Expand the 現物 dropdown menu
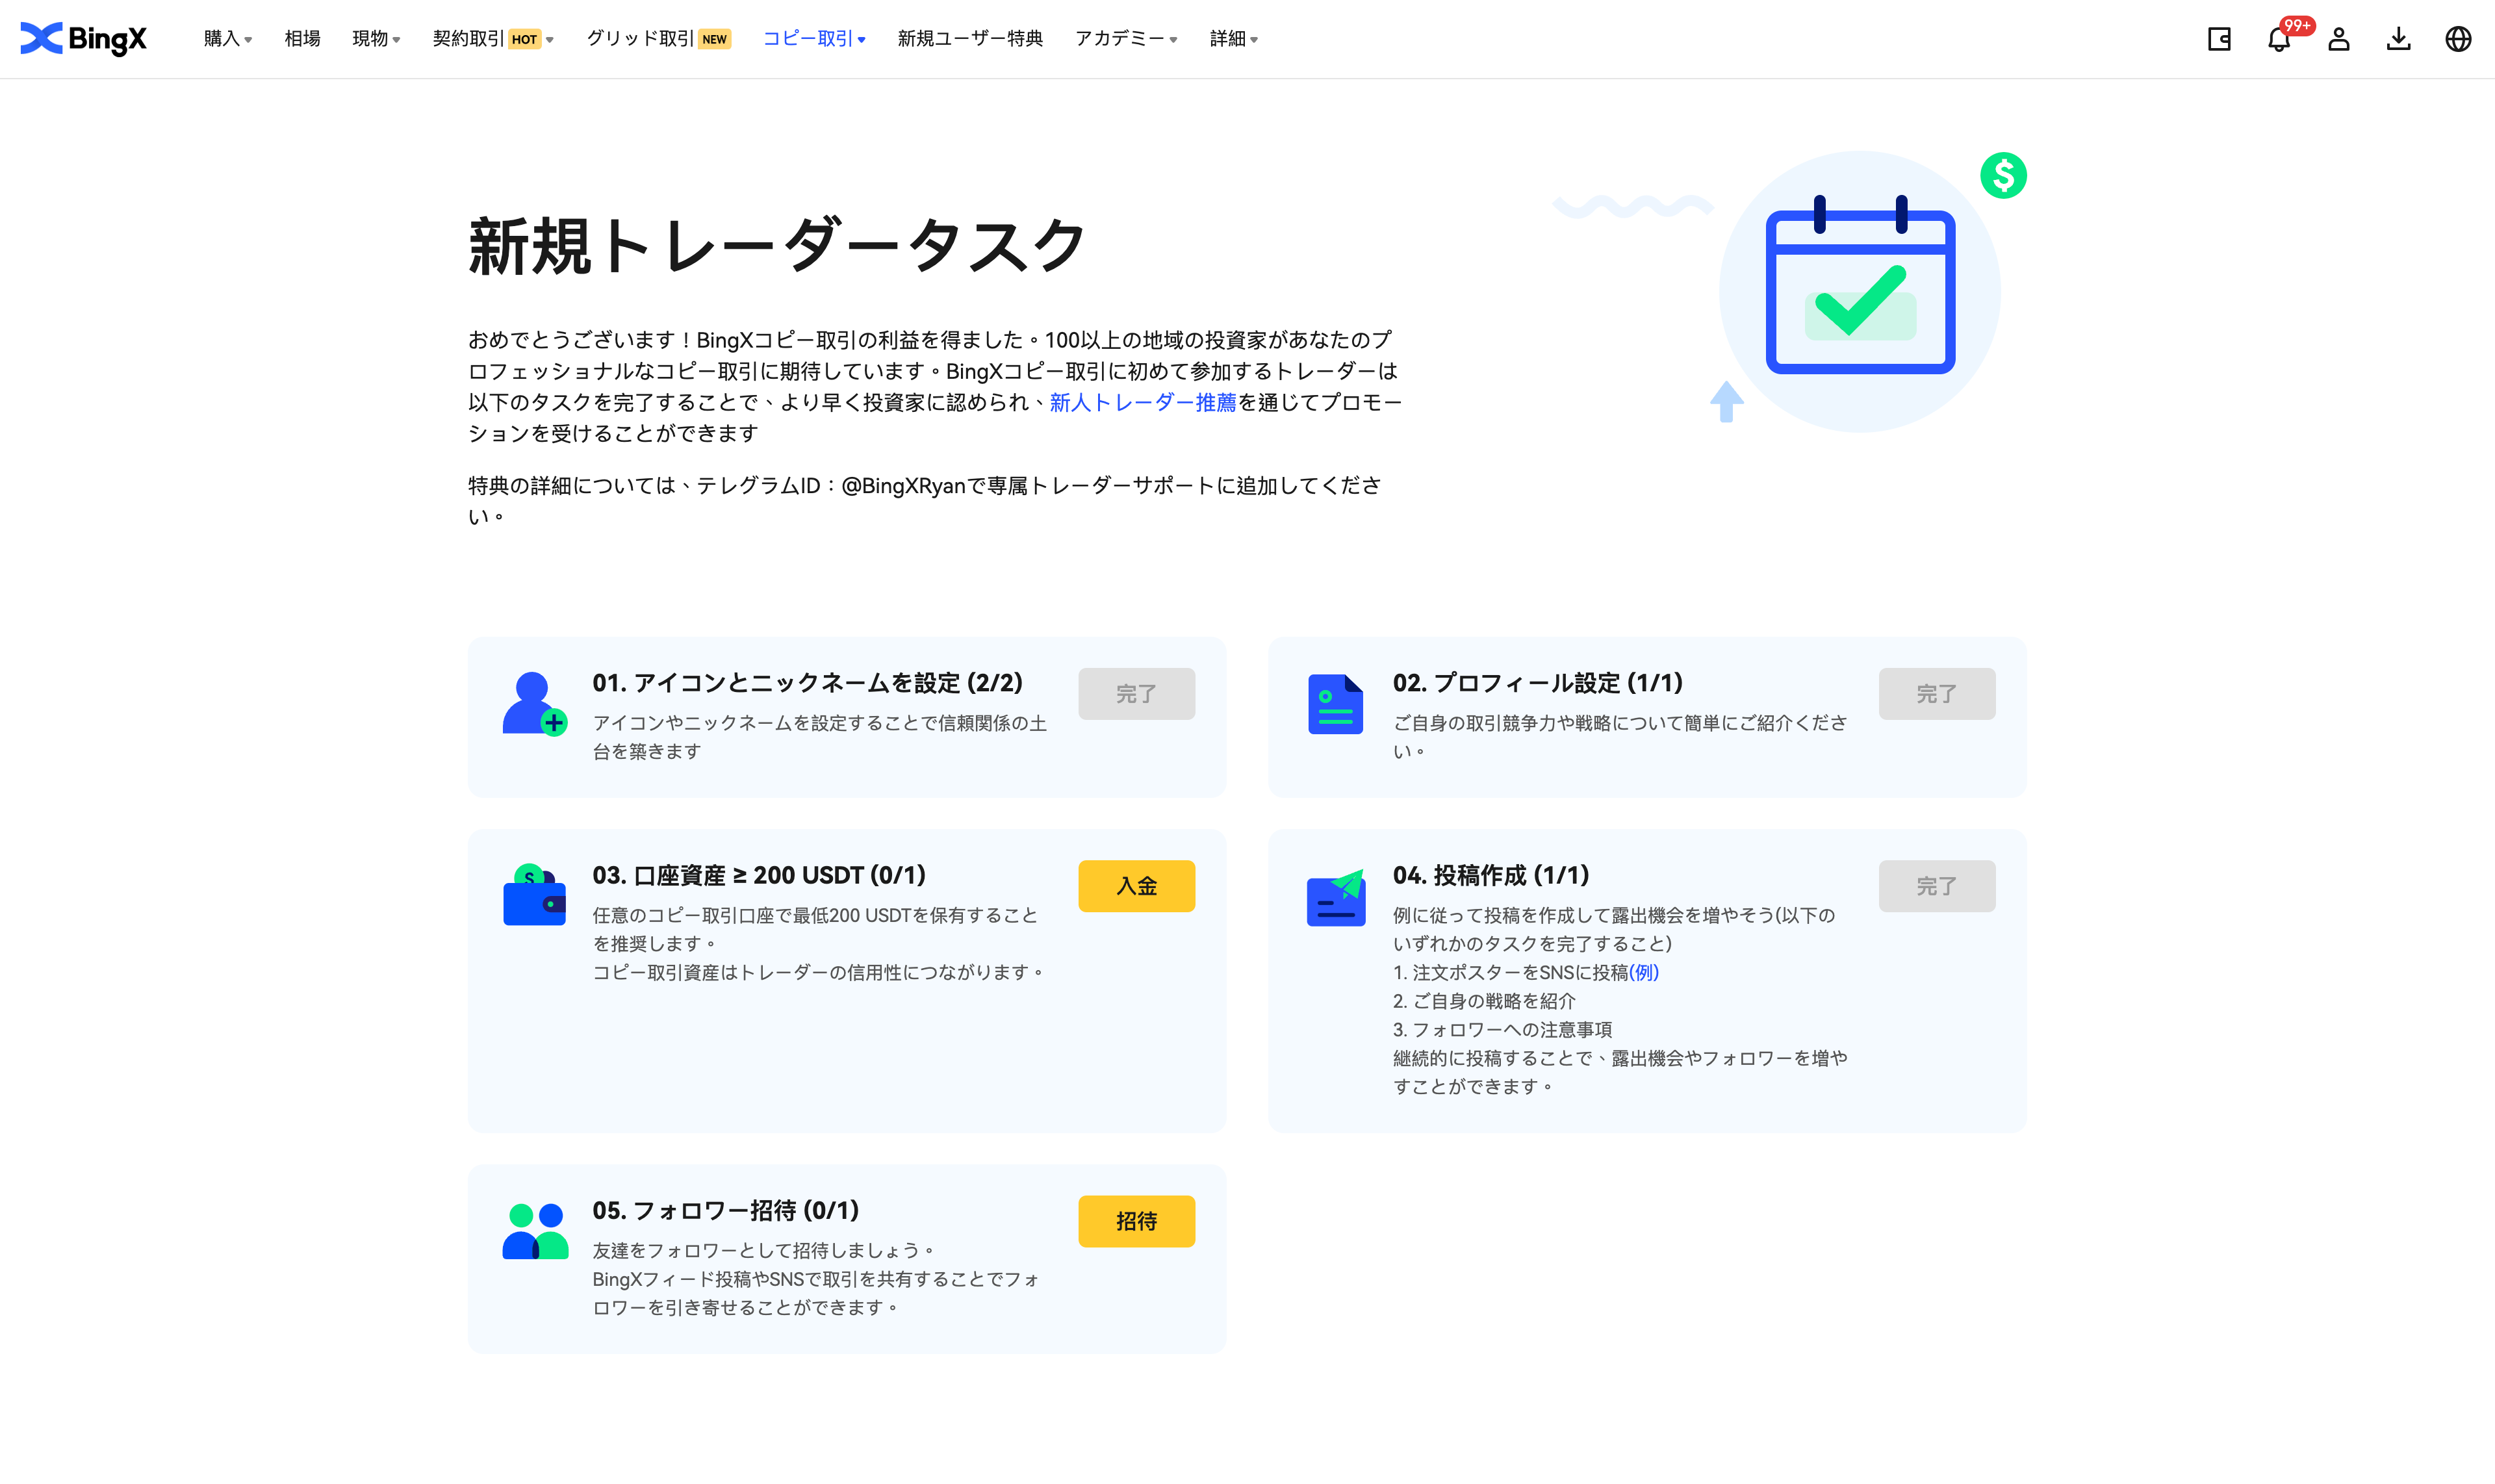2495x1484 pixels. click(x=376, y=39)
